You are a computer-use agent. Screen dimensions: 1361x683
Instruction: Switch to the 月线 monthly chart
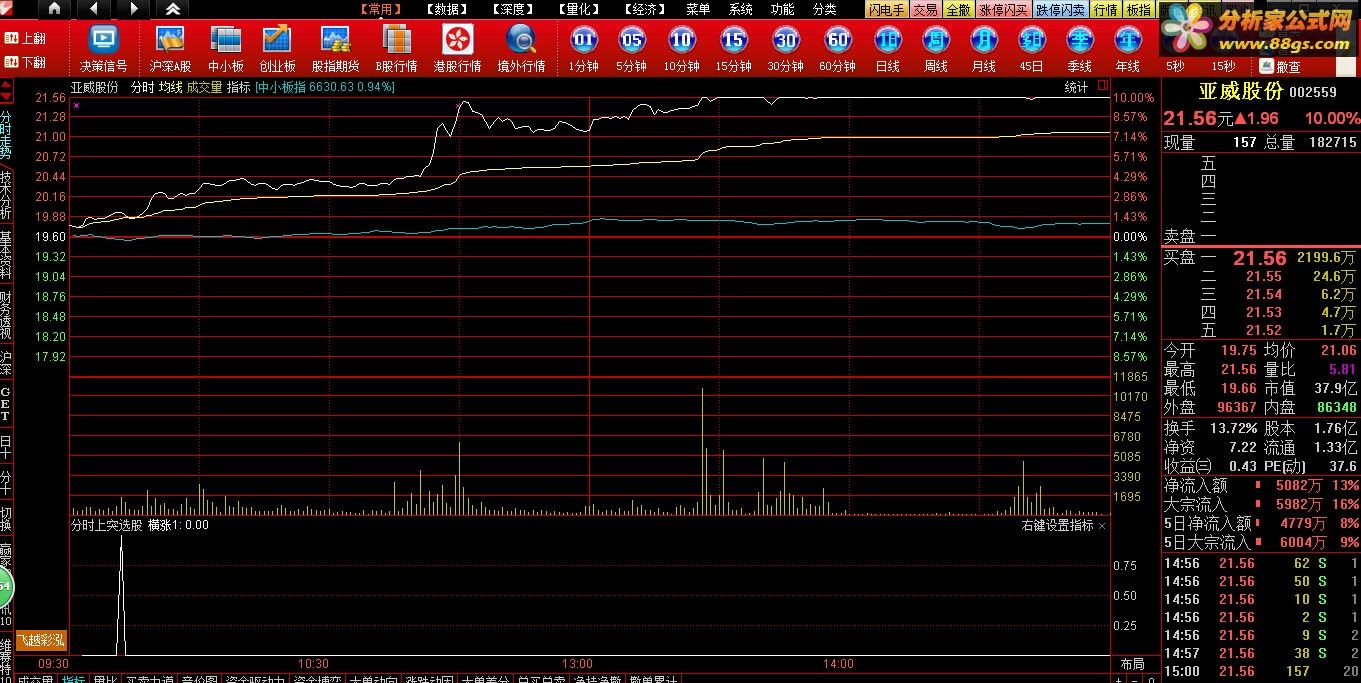click(983, 48)
